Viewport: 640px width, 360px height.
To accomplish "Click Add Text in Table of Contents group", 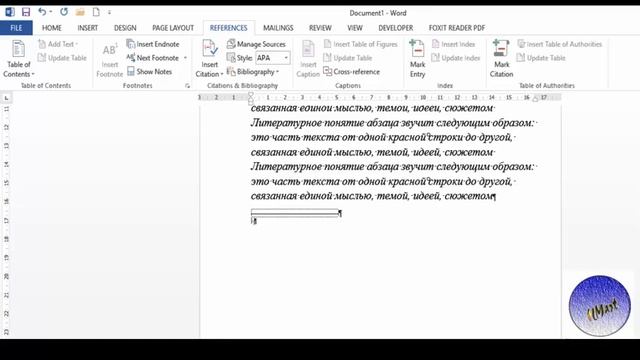I will click(58, 44).
